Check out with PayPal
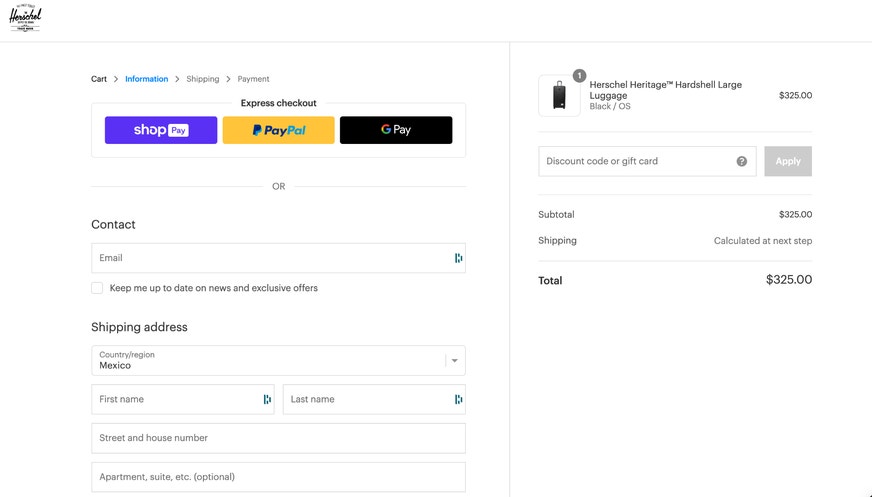Screen dimensions: 872x497 tap(278, 130)
